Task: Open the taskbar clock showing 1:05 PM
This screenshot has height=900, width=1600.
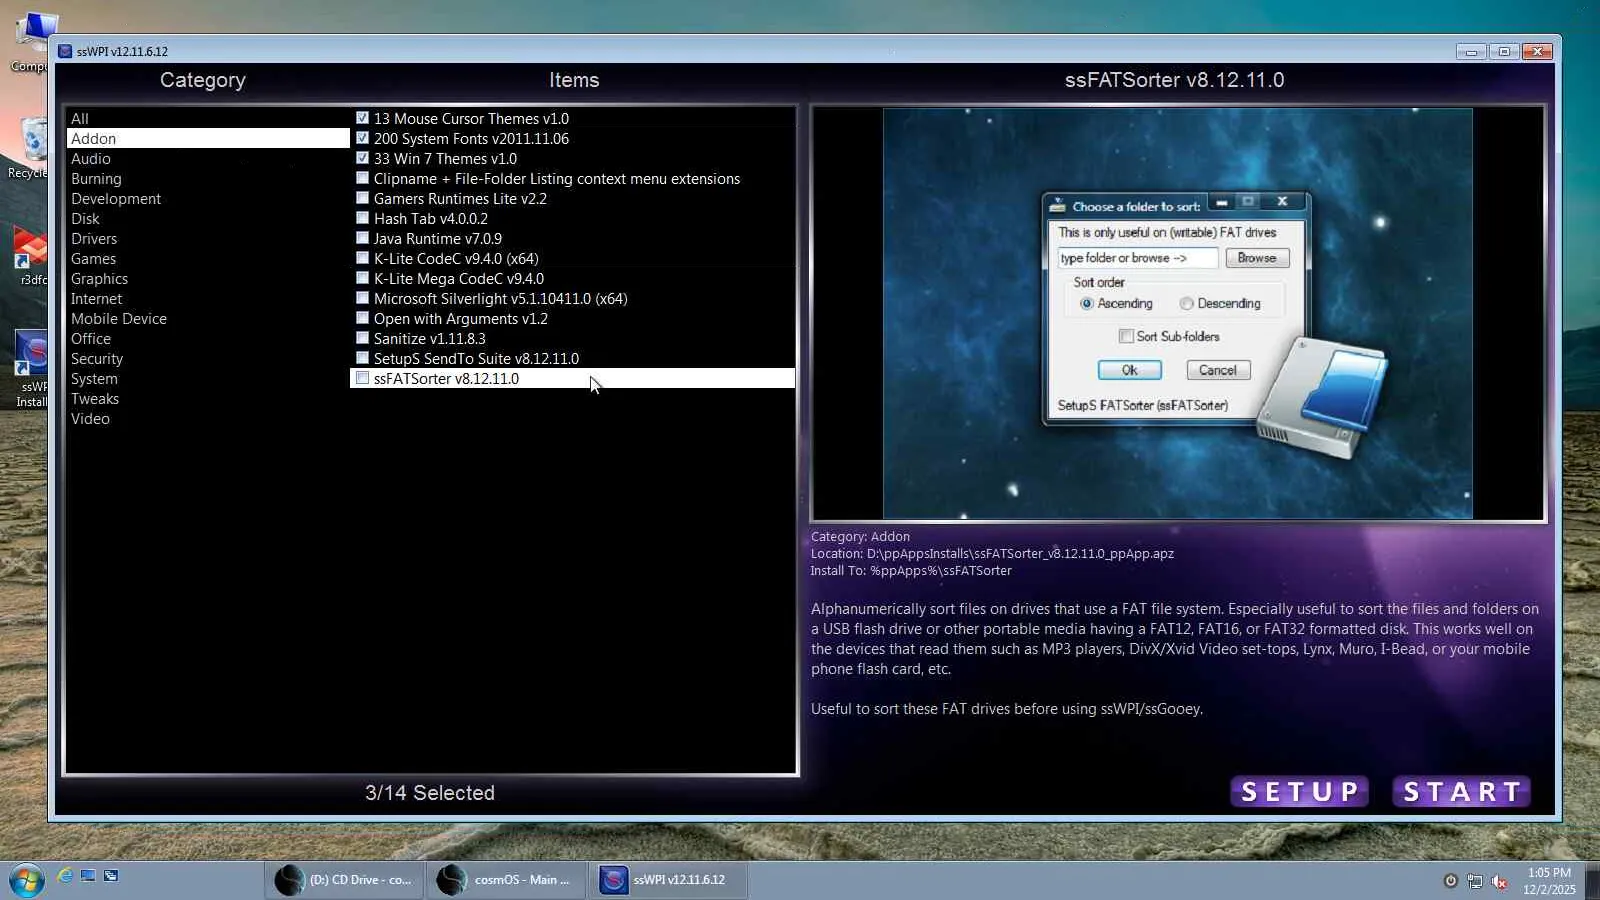Action: (x=1549, y=881)
